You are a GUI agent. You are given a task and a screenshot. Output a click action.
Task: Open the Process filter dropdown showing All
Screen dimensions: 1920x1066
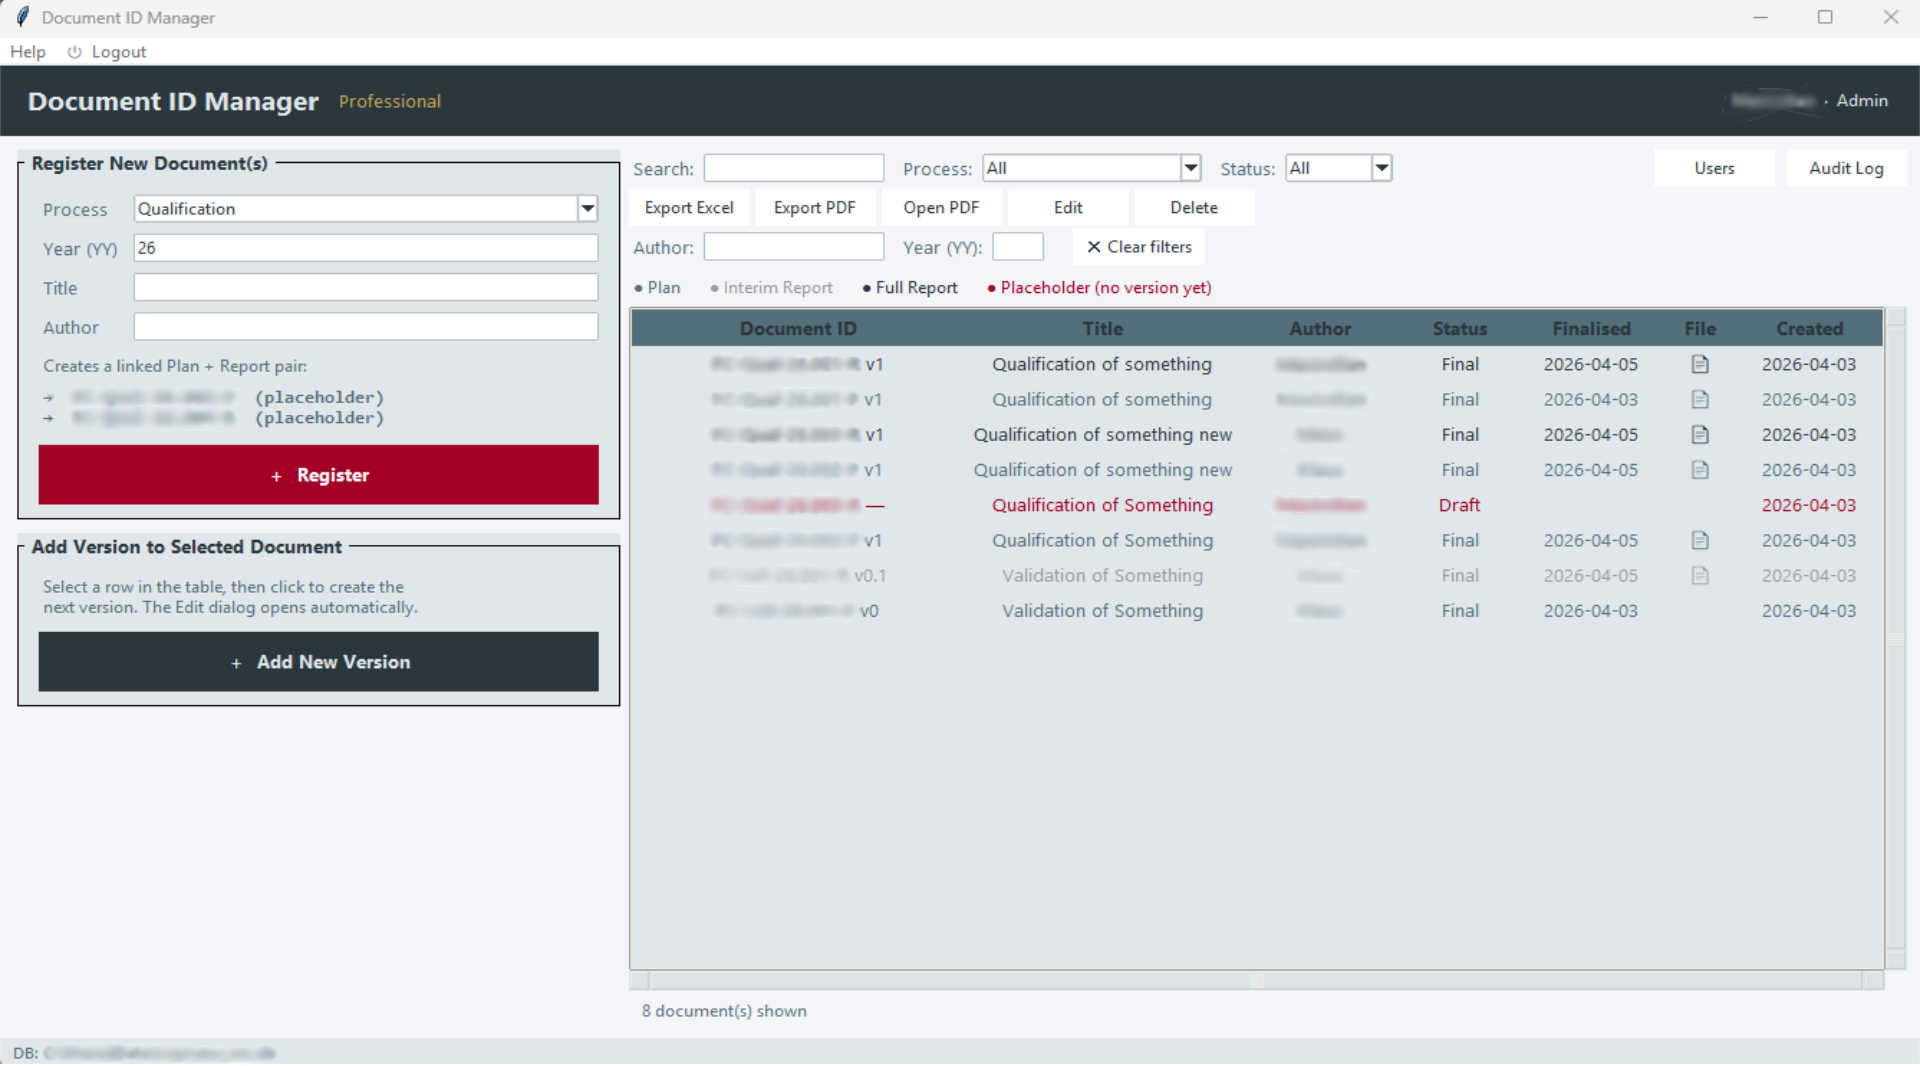(x=1189, y=167)
